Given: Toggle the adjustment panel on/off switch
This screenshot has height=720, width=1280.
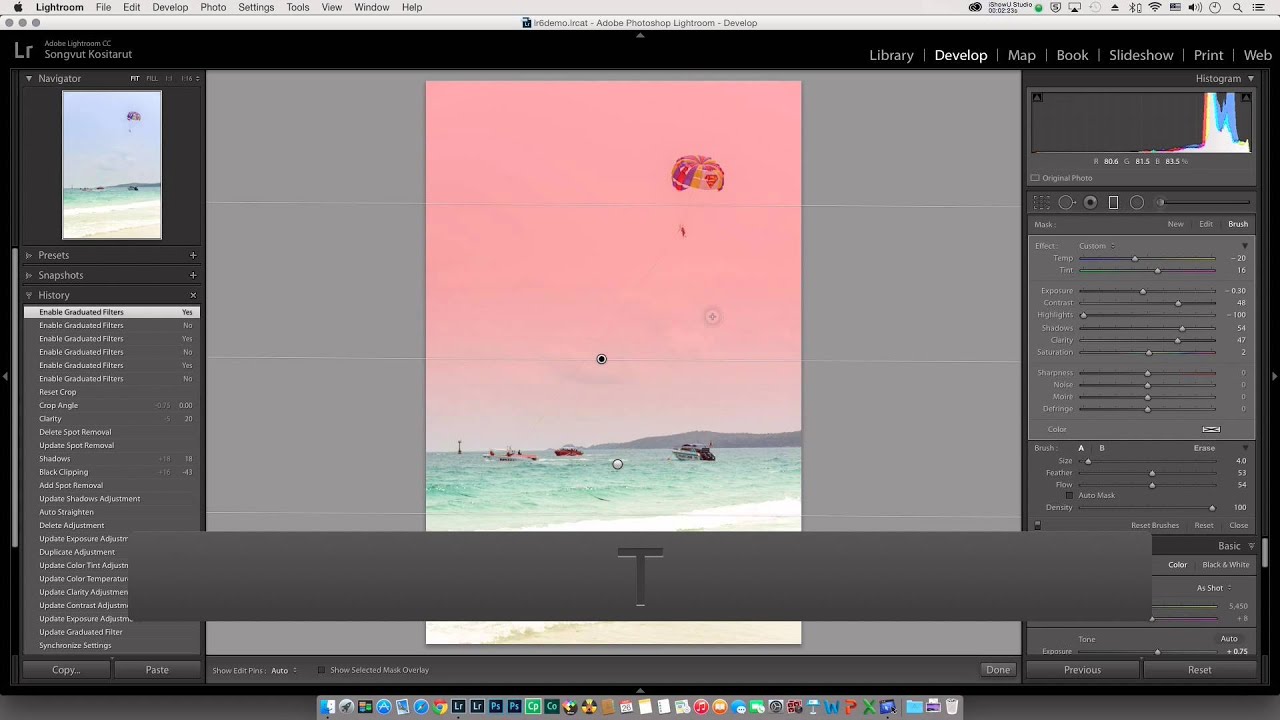Looking at the screenshot, I should point(1037,525).
